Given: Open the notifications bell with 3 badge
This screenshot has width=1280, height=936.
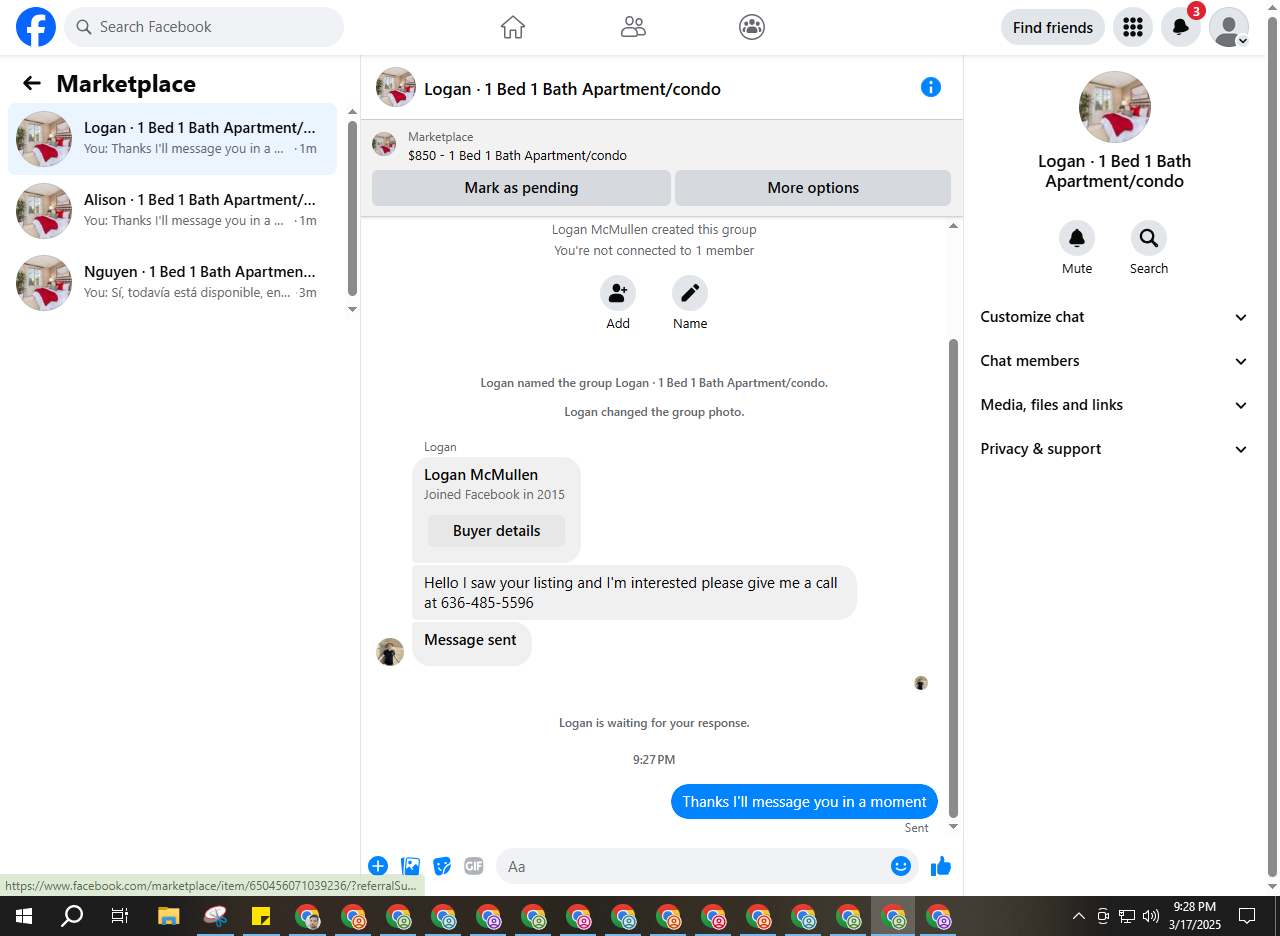Looking at the screenshot, I should pyautogui.click(x=1181, y=27).
